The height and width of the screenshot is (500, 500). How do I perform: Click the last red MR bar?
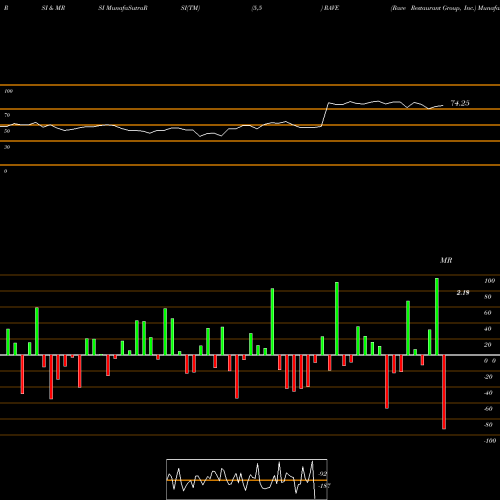444,392
